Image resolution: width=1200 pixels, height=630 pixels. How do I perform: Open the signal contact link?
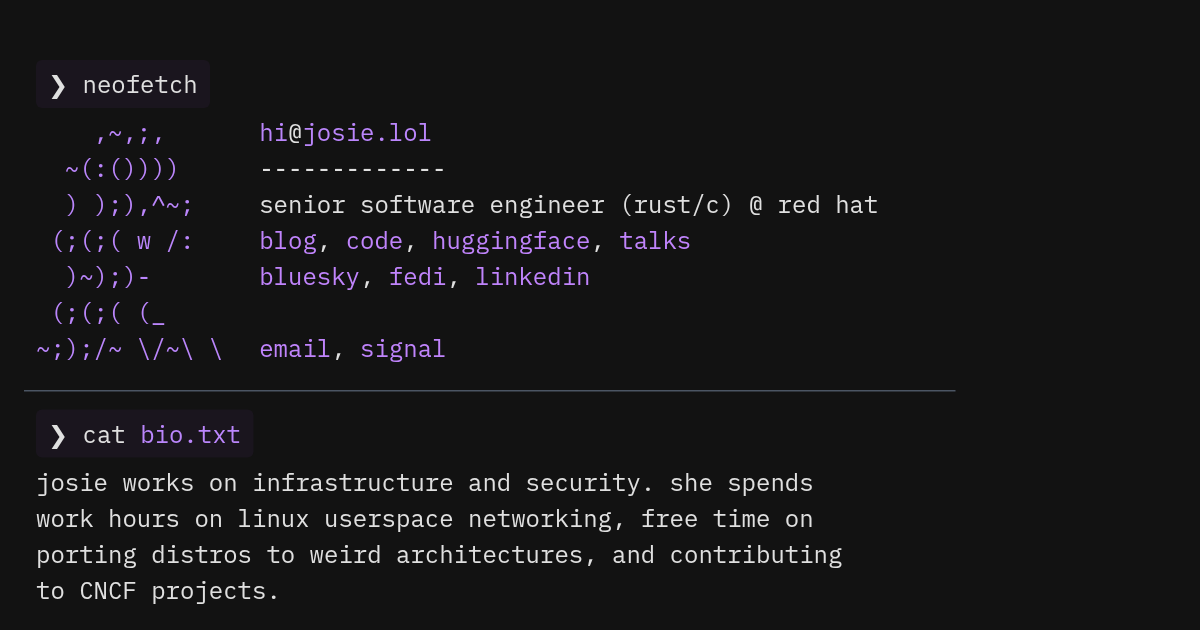pos(403,350)
